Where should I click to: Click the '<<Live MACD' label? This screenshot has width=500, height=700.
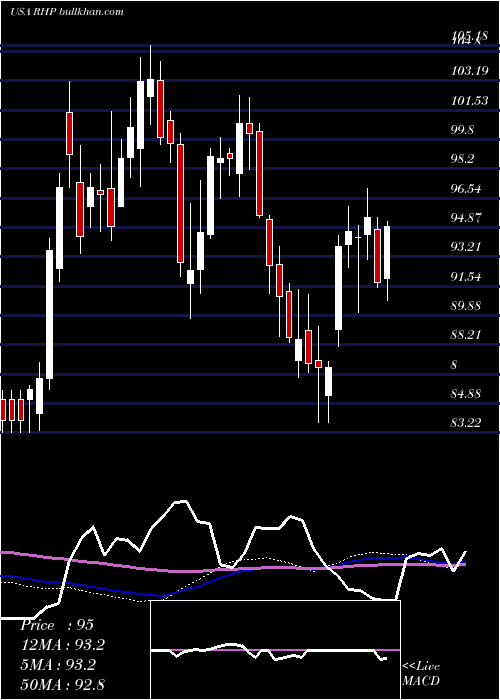(421, 673)
